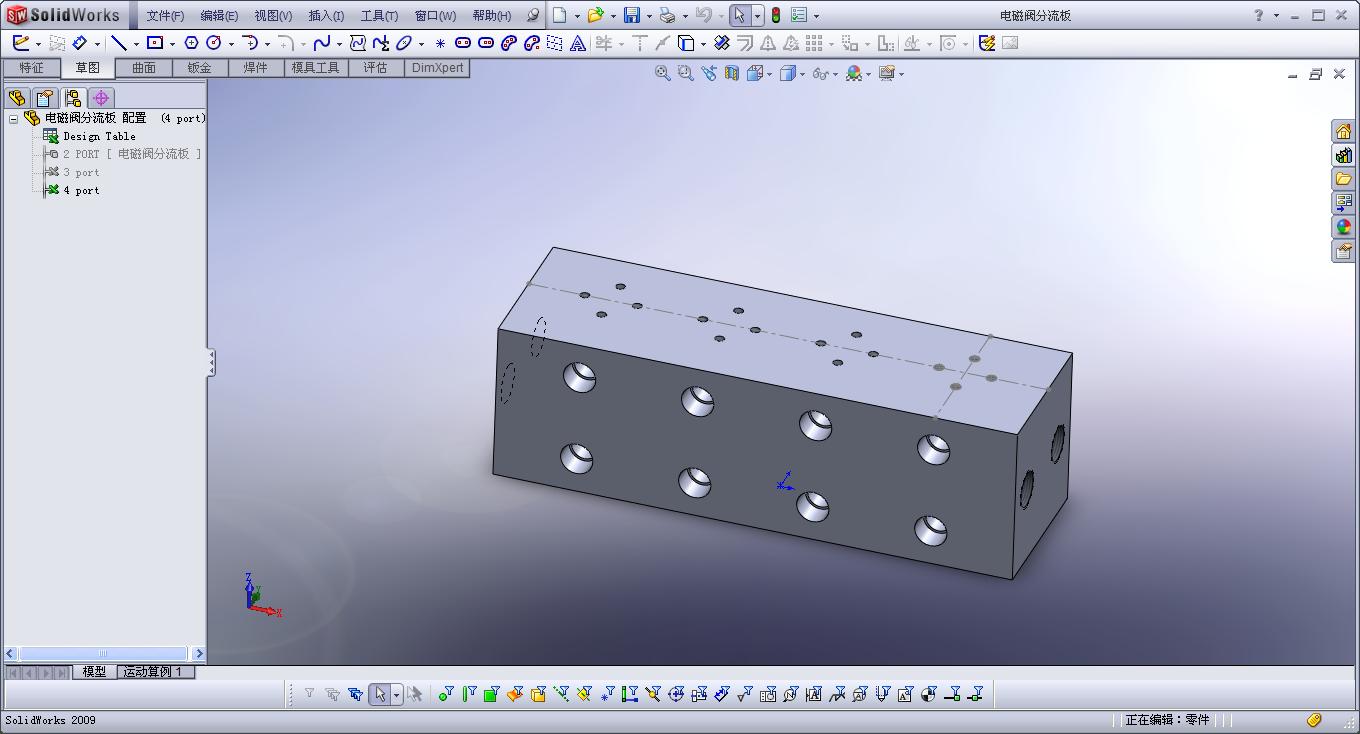Image resolution: width=1360 pixels, height=734 pixels.
Task: Open the New document dropdown arrow
Action: click(577, 16)
